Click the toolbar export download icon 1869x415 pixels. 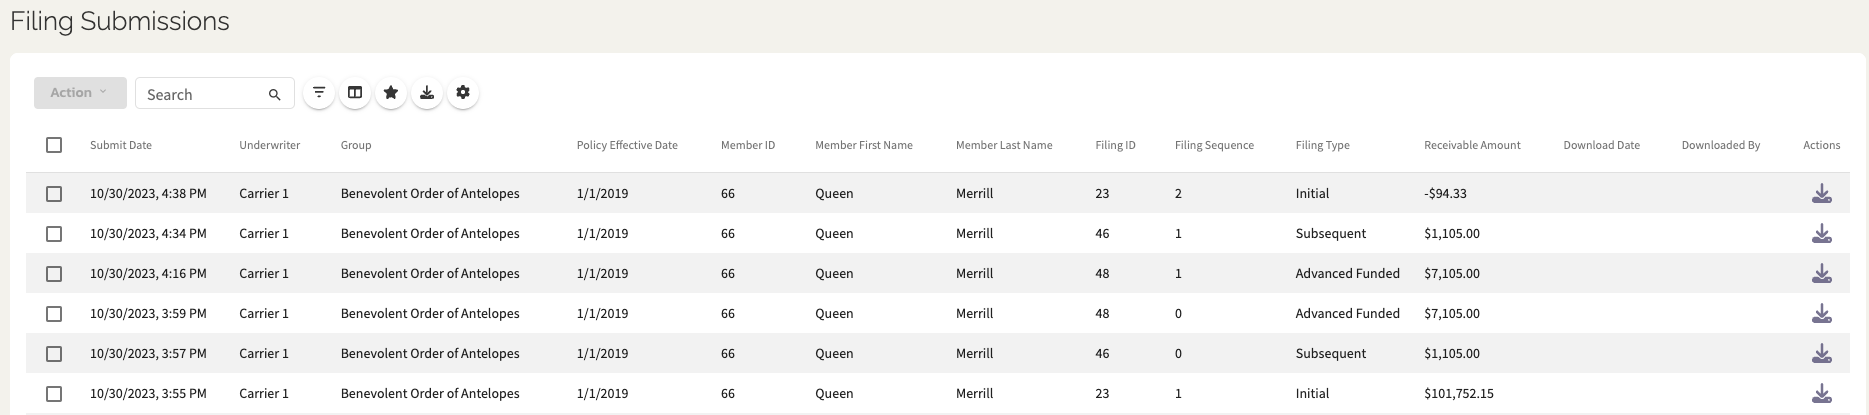click(427, 93)
